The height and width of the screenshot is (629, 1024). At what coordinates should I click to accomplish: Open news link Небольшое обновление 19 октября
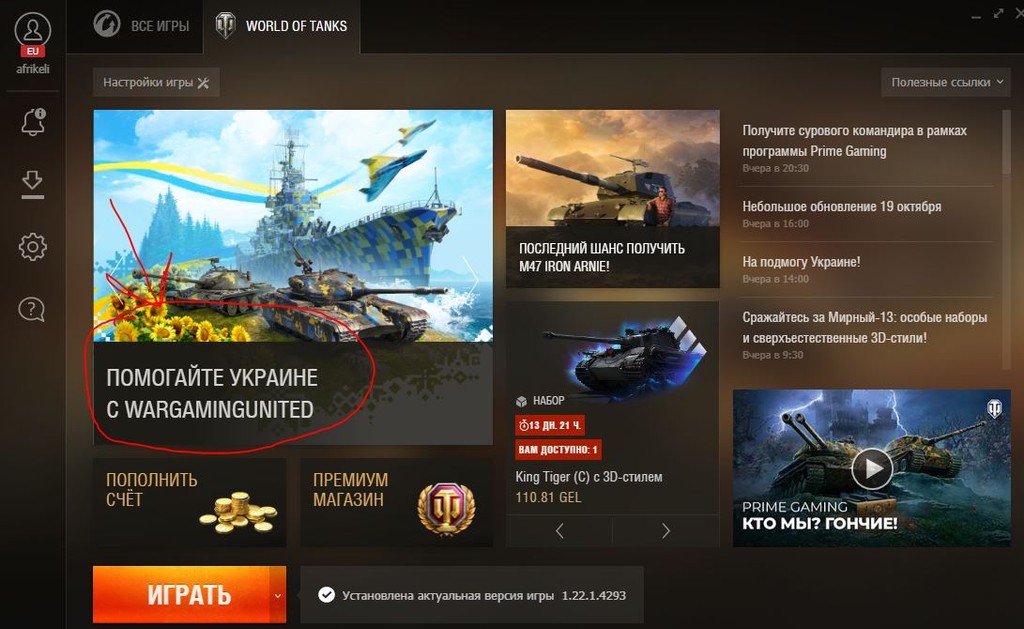pos(842,206)
